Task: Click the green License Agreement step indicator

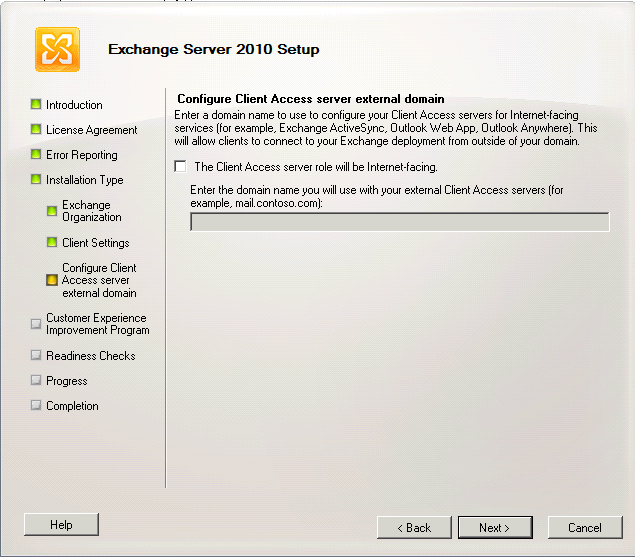Action: click(36, 130)
